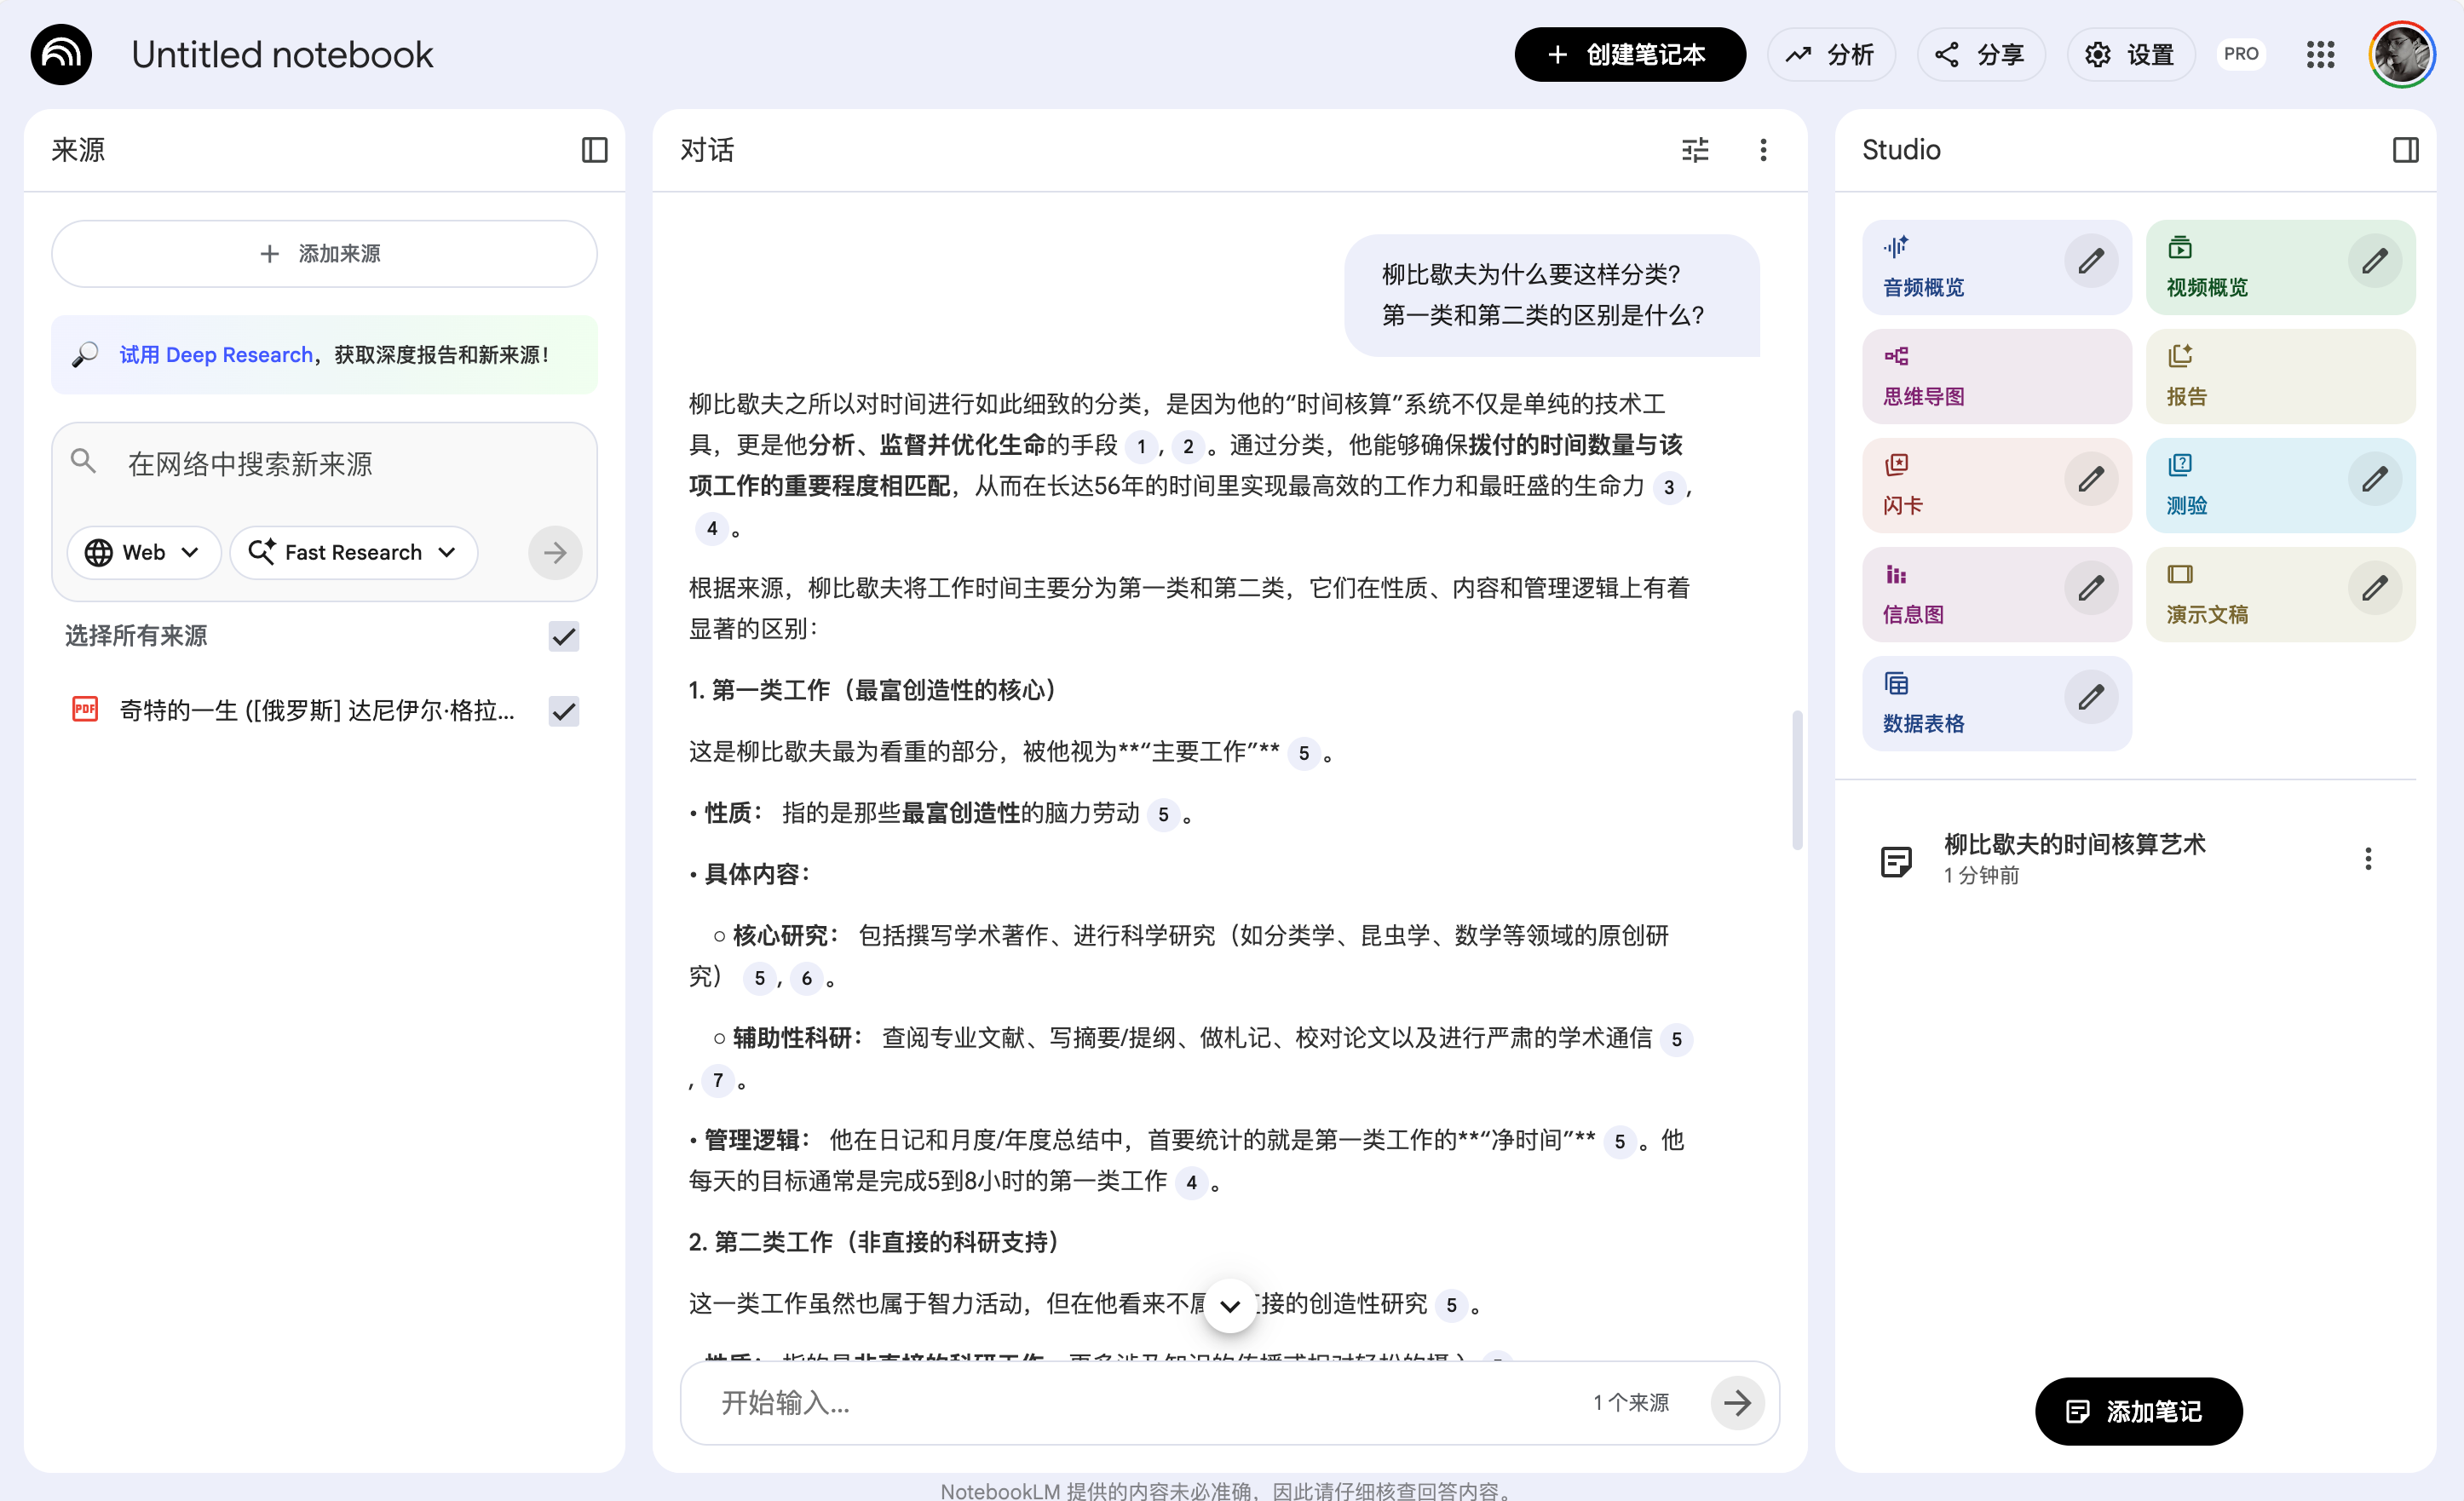Collapse the 来源 sources panel icon
The width and height of the screenshot is (2464, 1501).
594,150
